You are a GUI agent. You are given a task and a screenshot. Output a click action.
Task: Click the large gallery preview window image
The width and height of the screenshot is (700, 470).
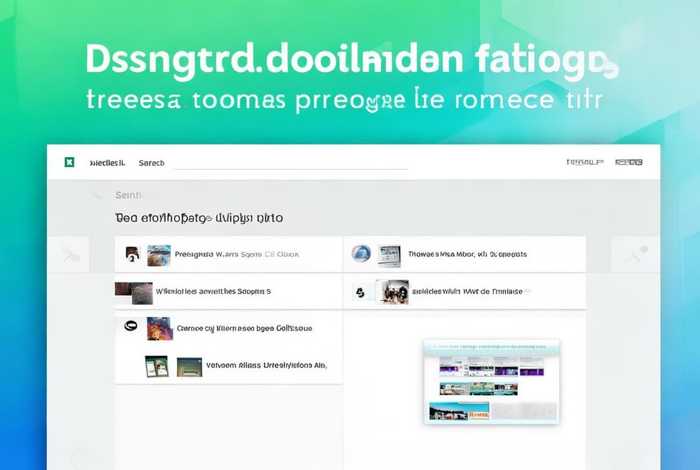[491, 381]
